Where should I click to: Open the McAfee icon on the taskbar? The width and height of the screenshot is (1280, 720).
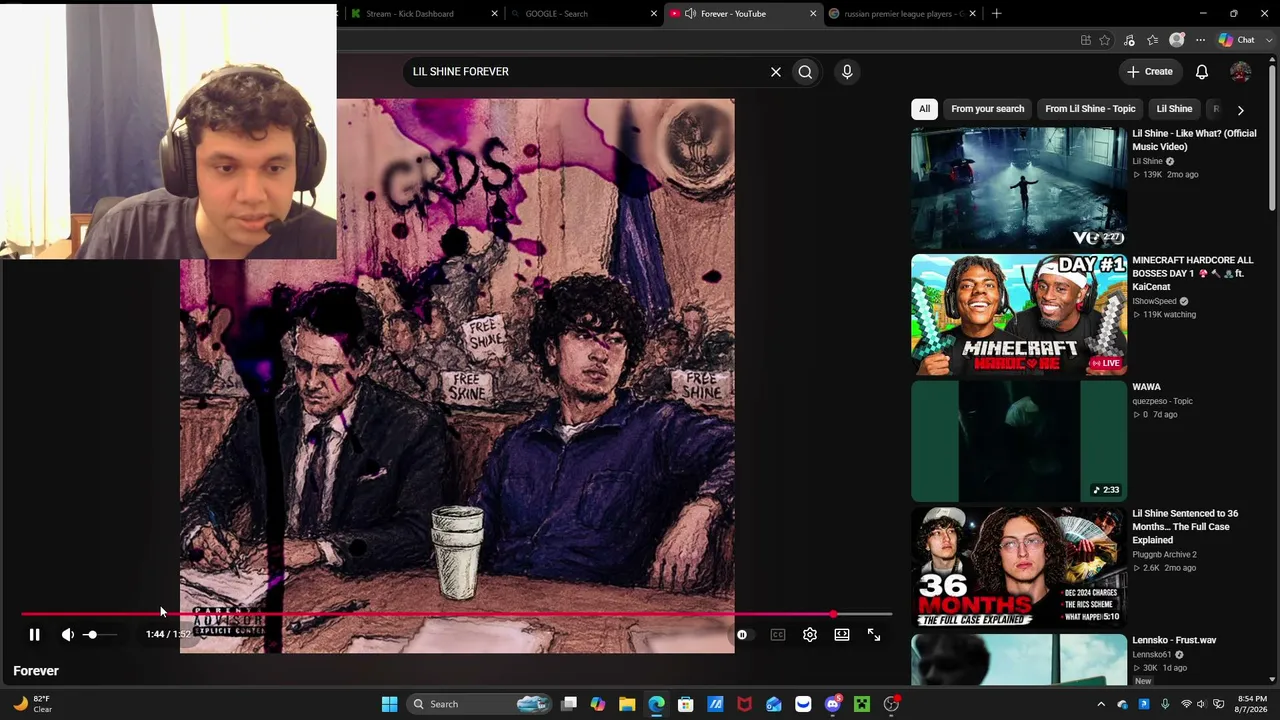pos(744,704)
